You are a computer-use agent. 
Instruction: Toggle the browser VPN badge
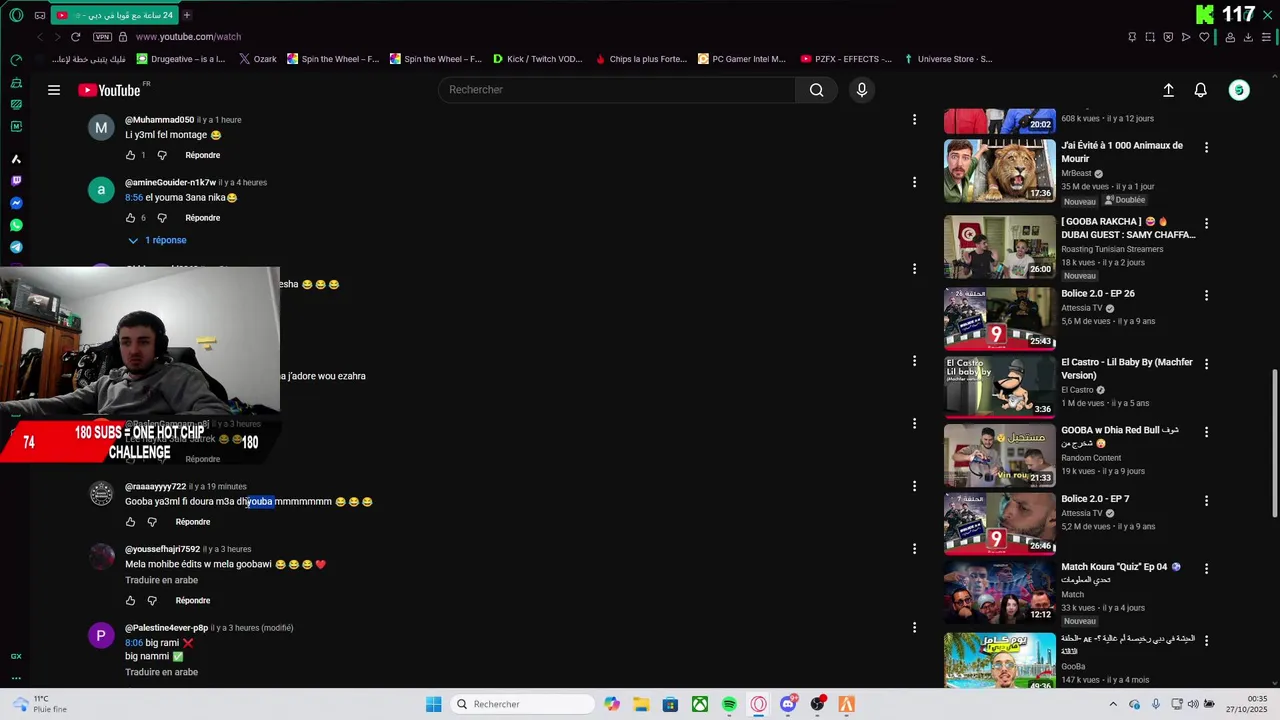(x=102, y=37)
